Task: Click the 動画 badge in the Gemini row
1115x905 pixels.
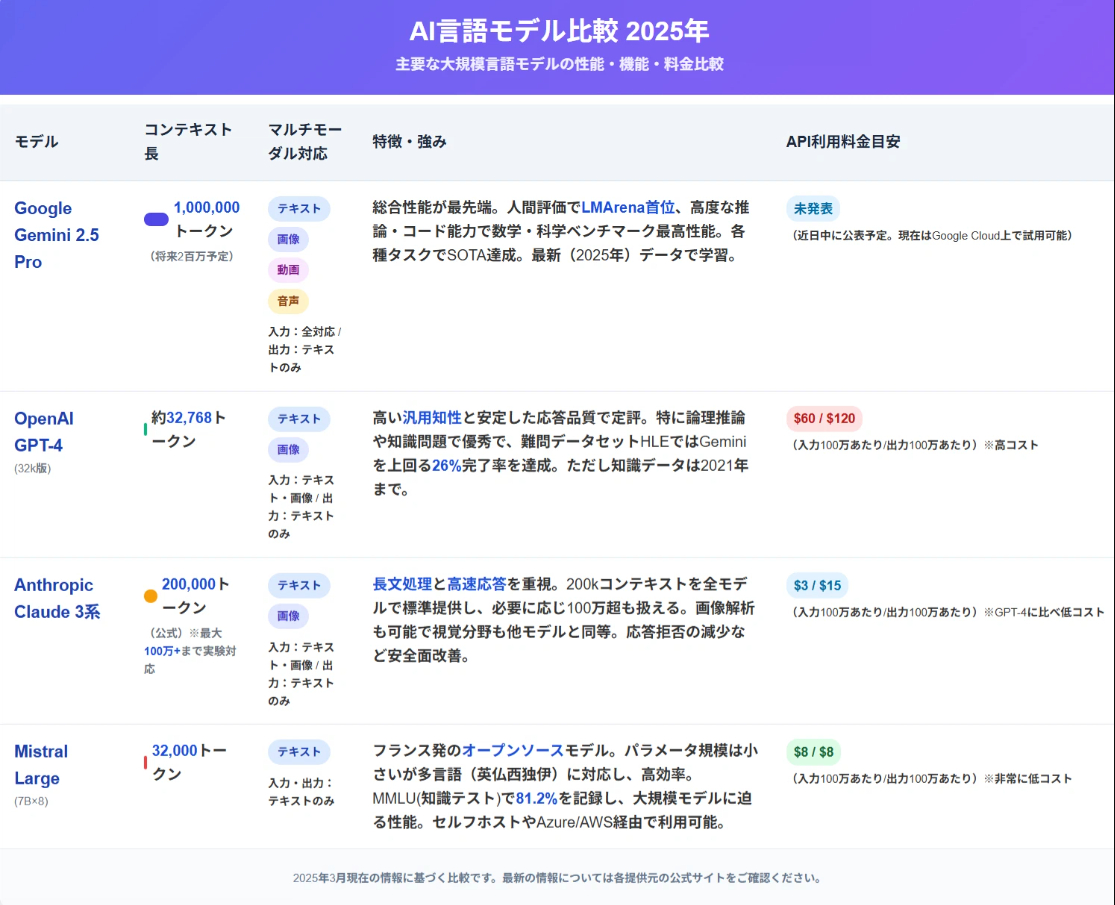Action: point(288,269)
